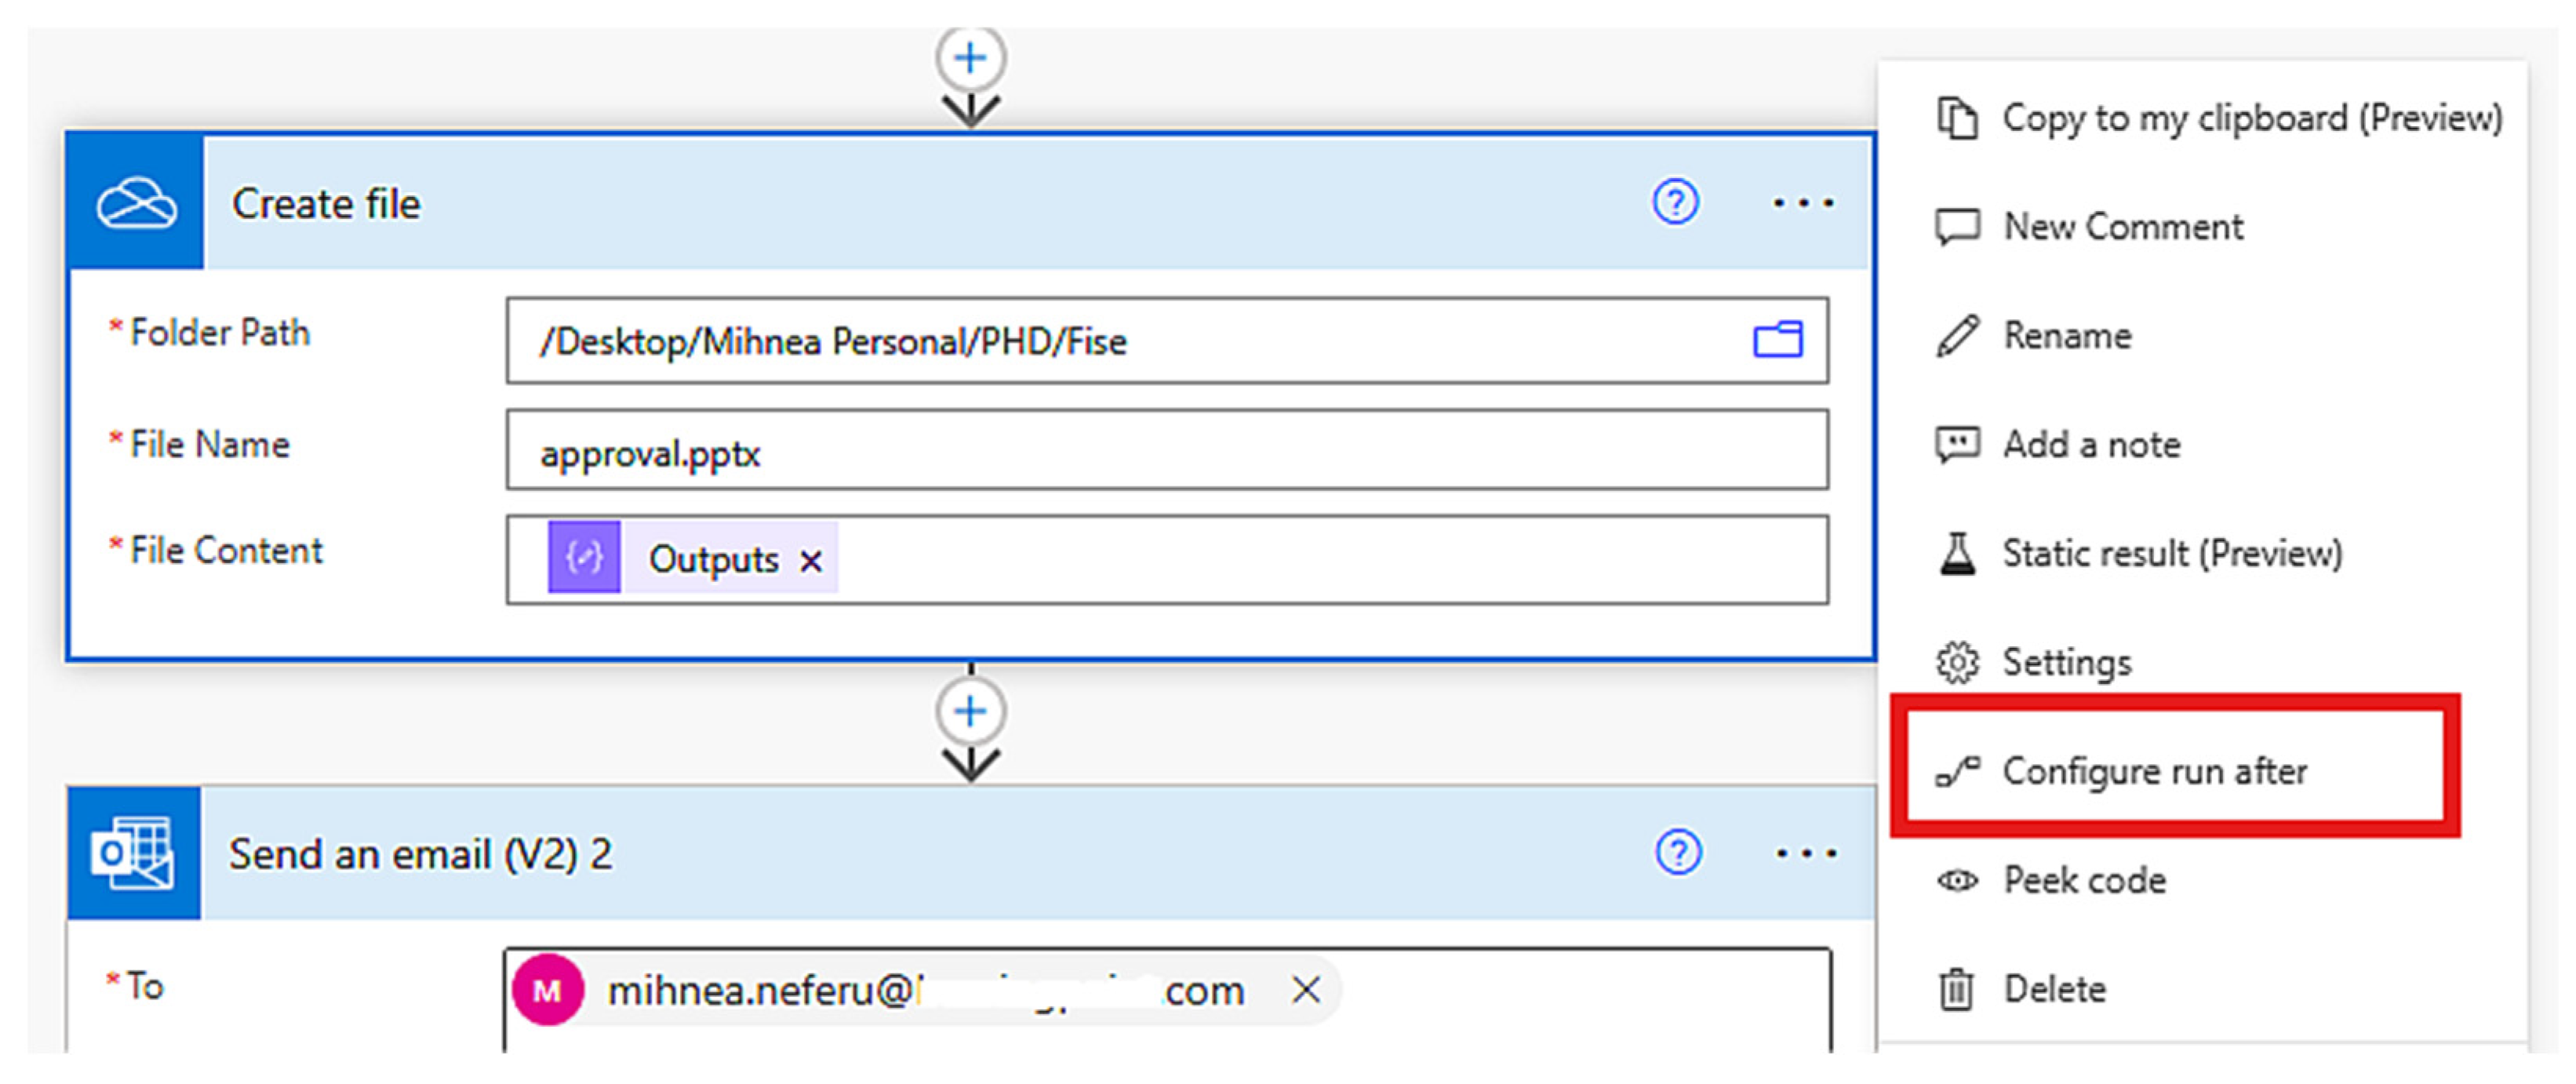Remove the Outputs token from File Content

pyautogui.click(x=811, y=562)
